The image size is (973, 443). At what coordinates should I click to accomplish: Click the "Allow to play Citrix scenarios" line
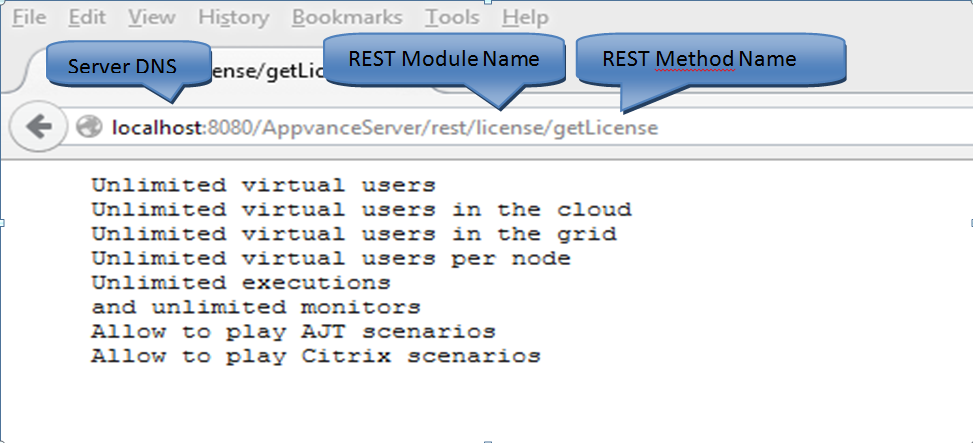pyautogui.click(x=316, y=356)
